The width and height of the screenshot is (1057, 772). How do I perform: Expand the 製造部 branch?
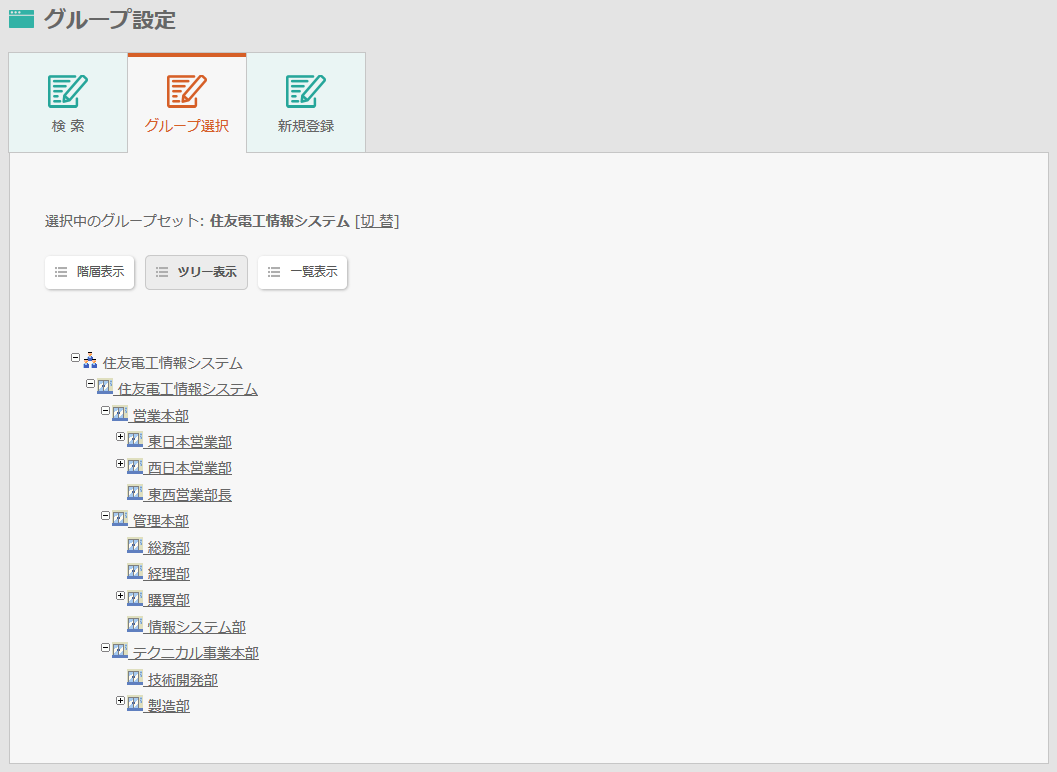click(120, 701)
